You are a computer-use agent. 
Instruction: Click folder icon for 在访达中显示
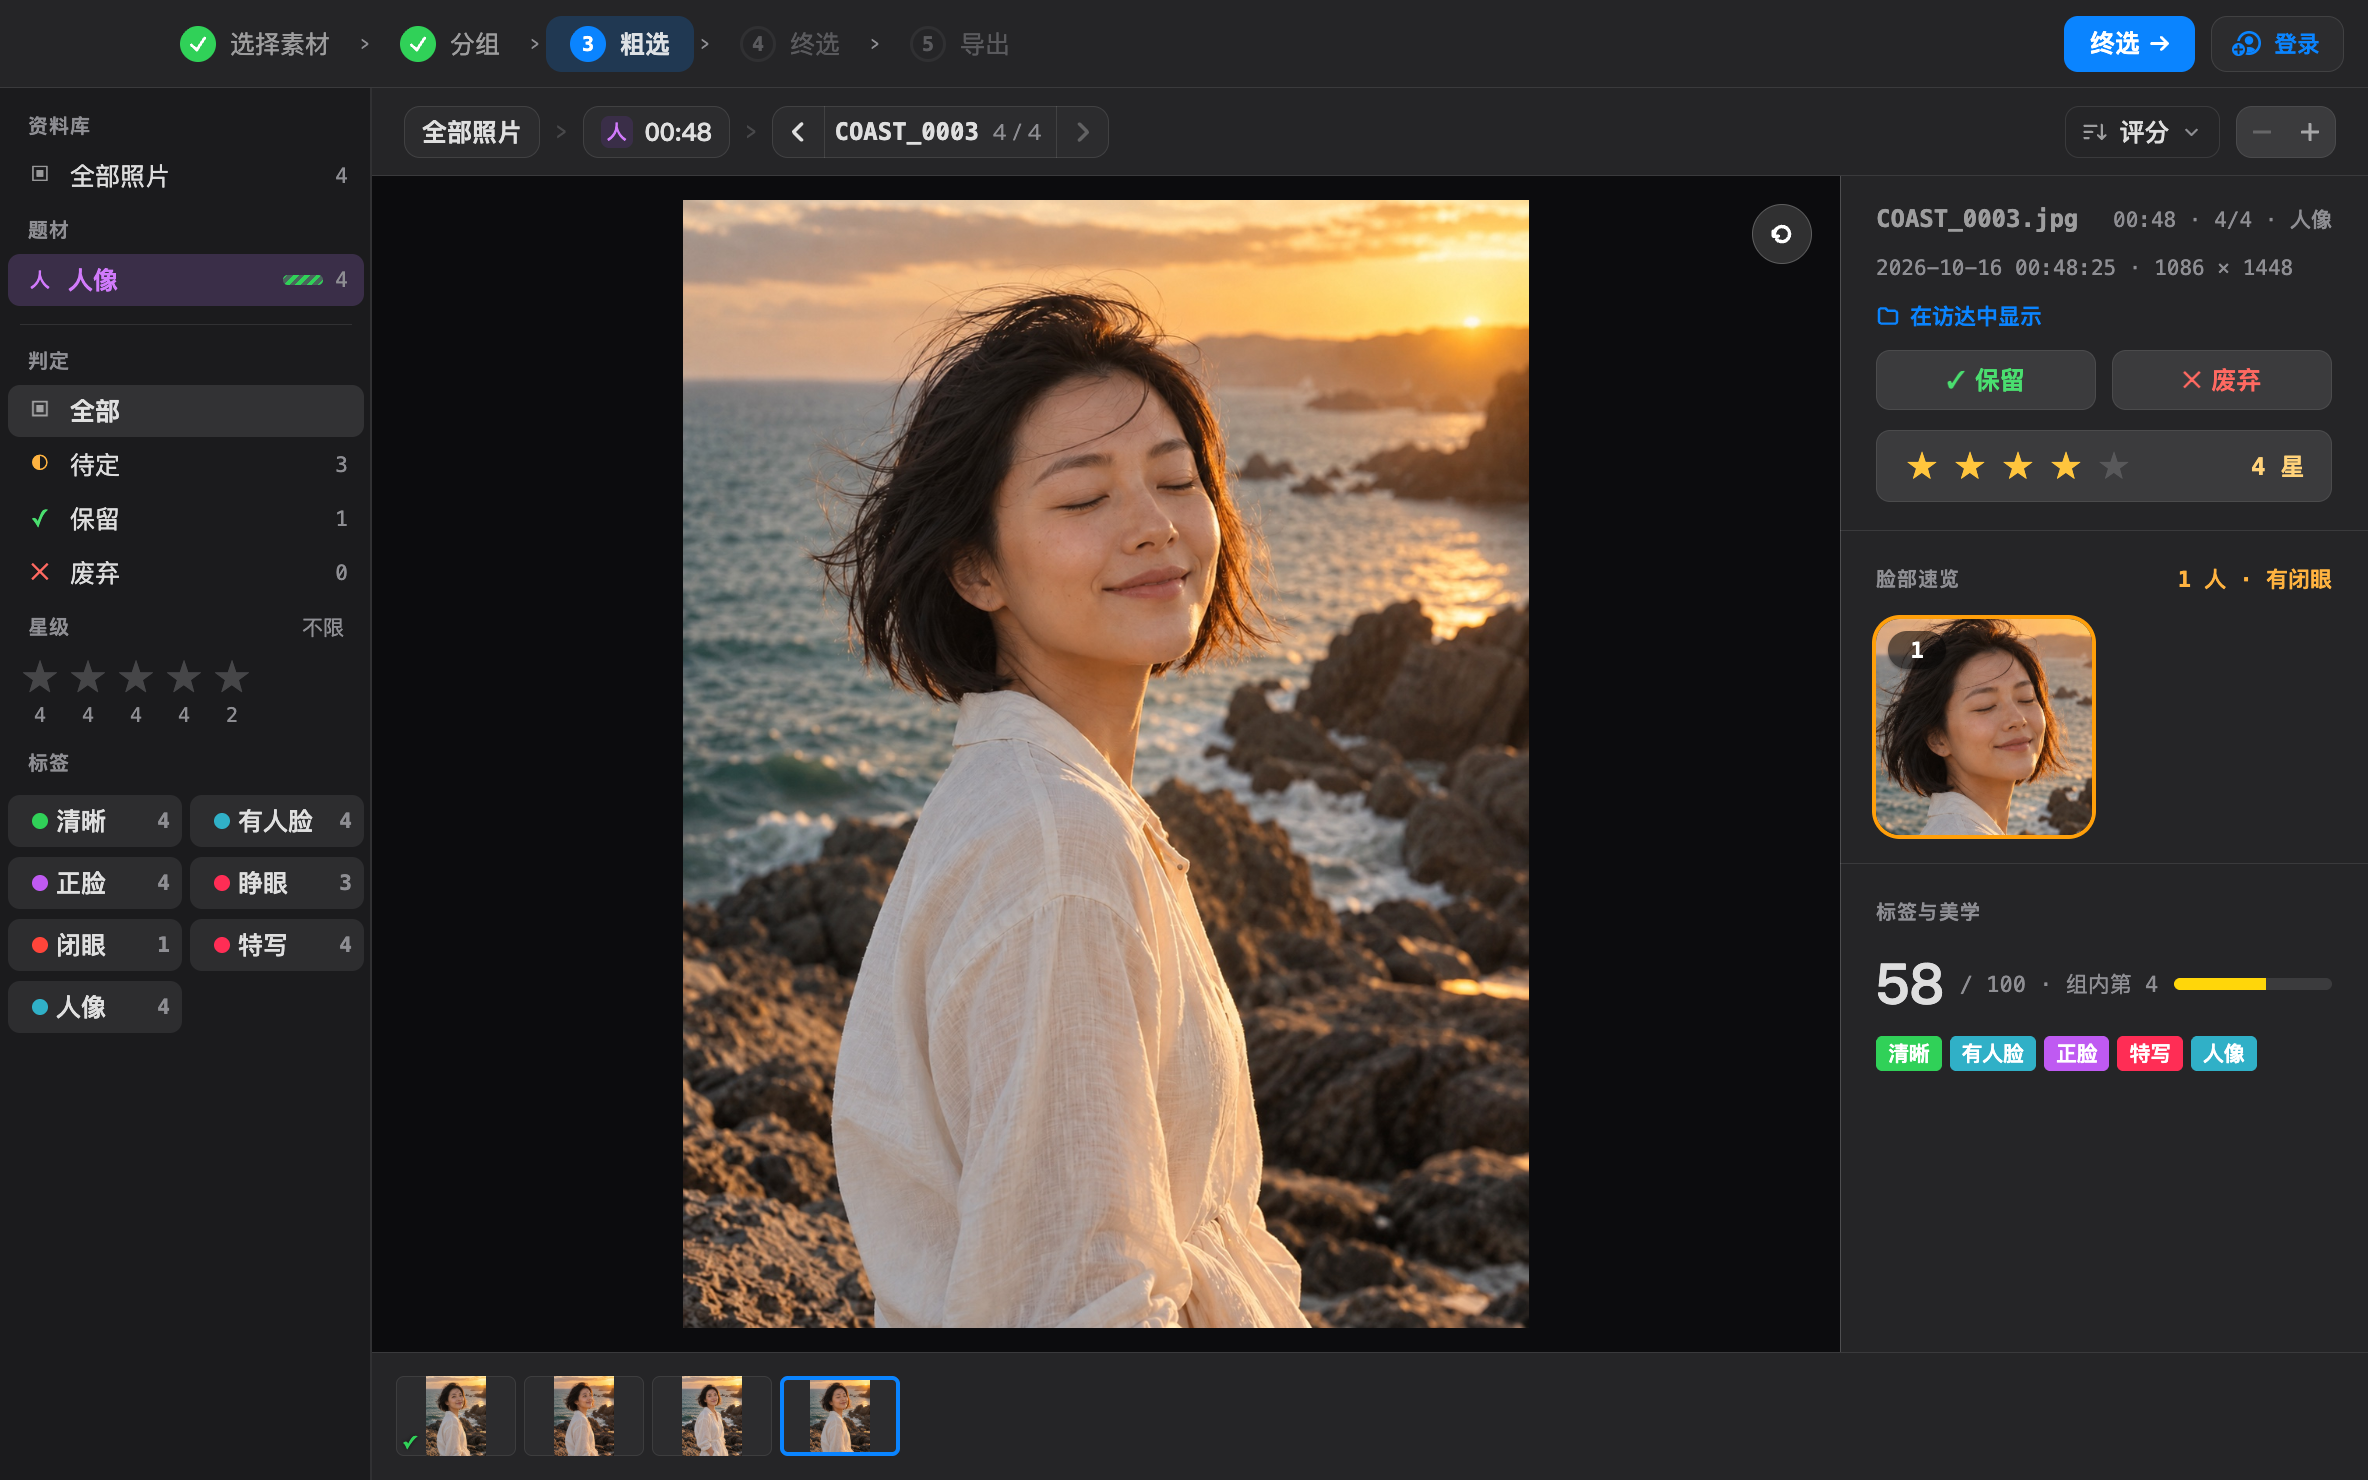1888,316
